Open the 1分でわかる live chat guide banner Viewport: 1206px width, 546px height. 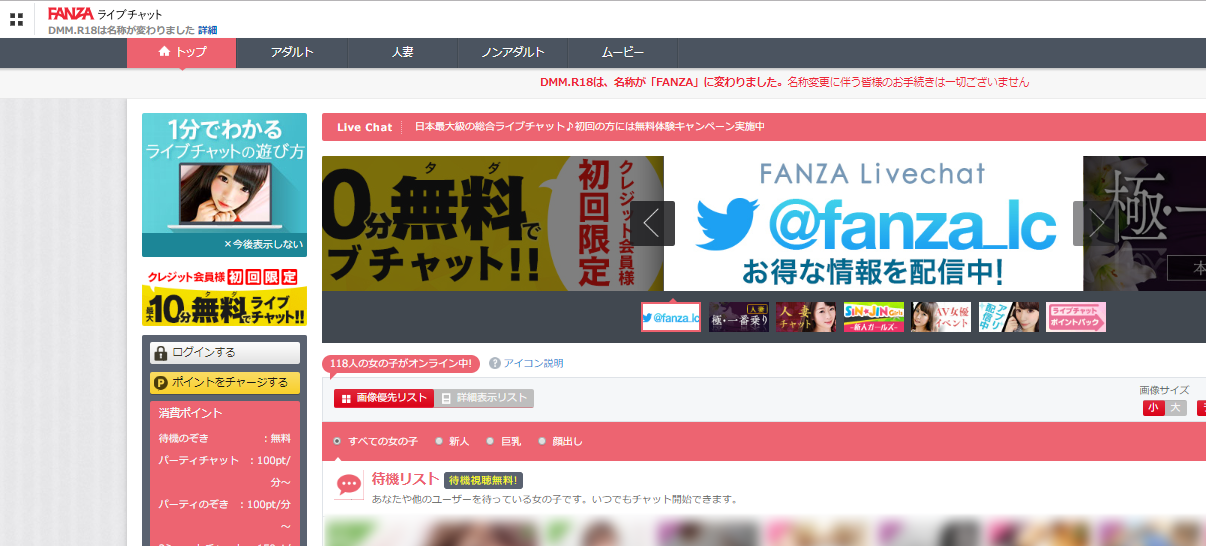pos(224,174)
